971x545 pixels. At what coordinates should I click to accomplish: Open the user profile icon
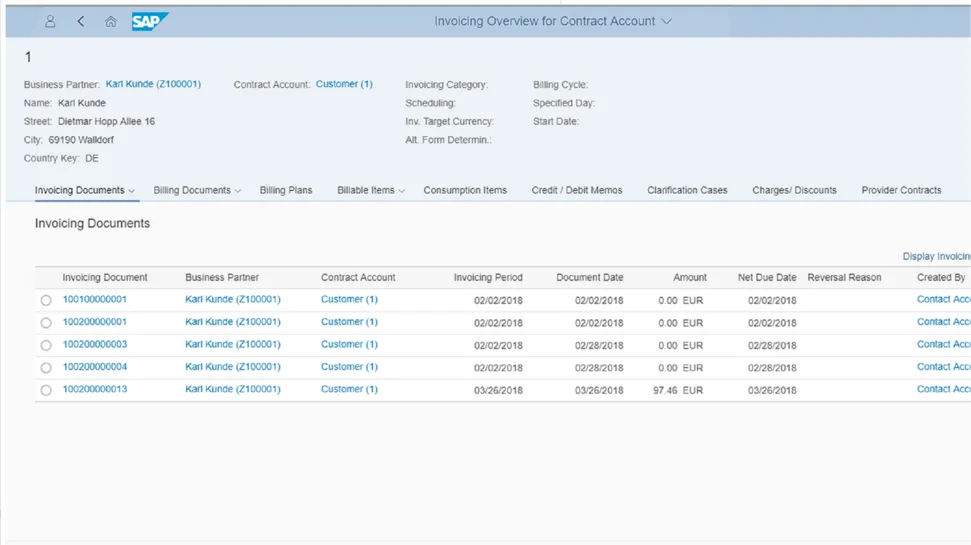50,21
